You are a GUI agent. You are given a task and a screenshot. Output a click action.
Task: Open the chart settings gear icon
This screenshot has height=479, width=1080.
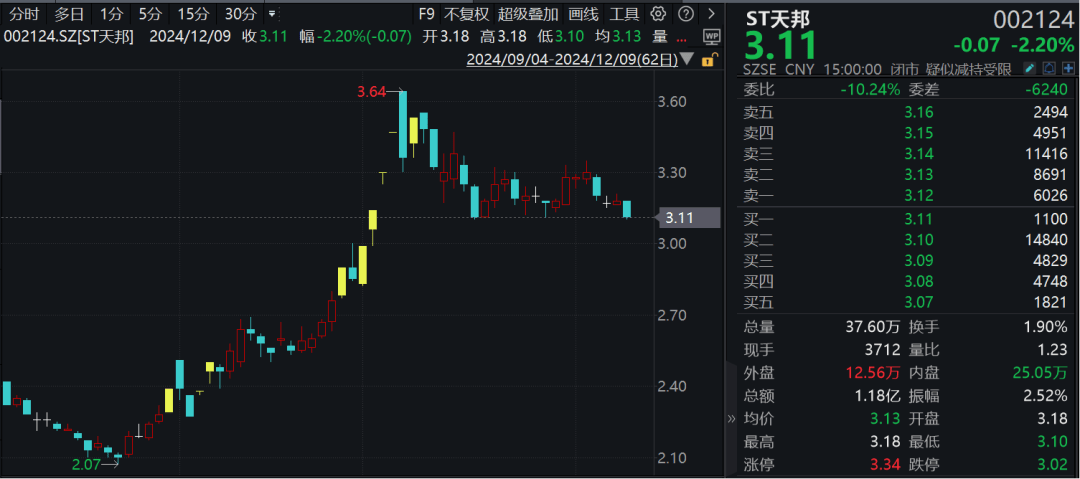click(658, 13)
